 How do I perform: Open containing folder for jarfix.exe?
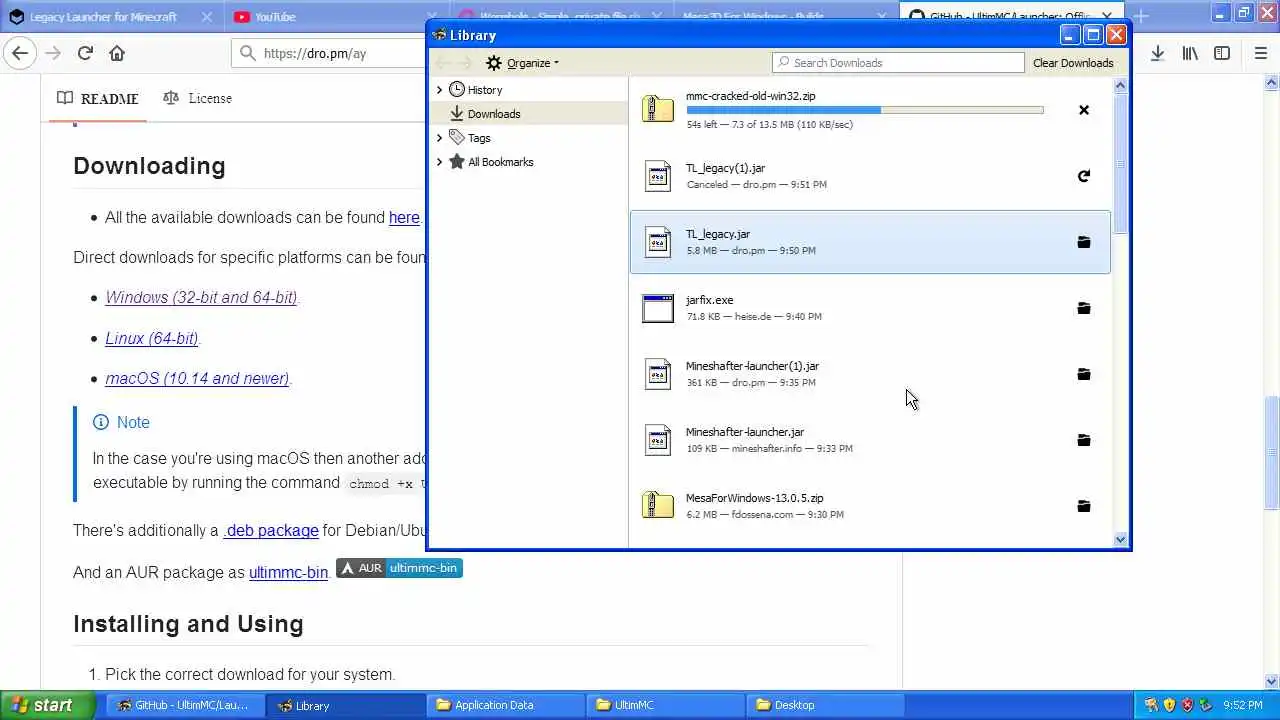click(1084, 308)
